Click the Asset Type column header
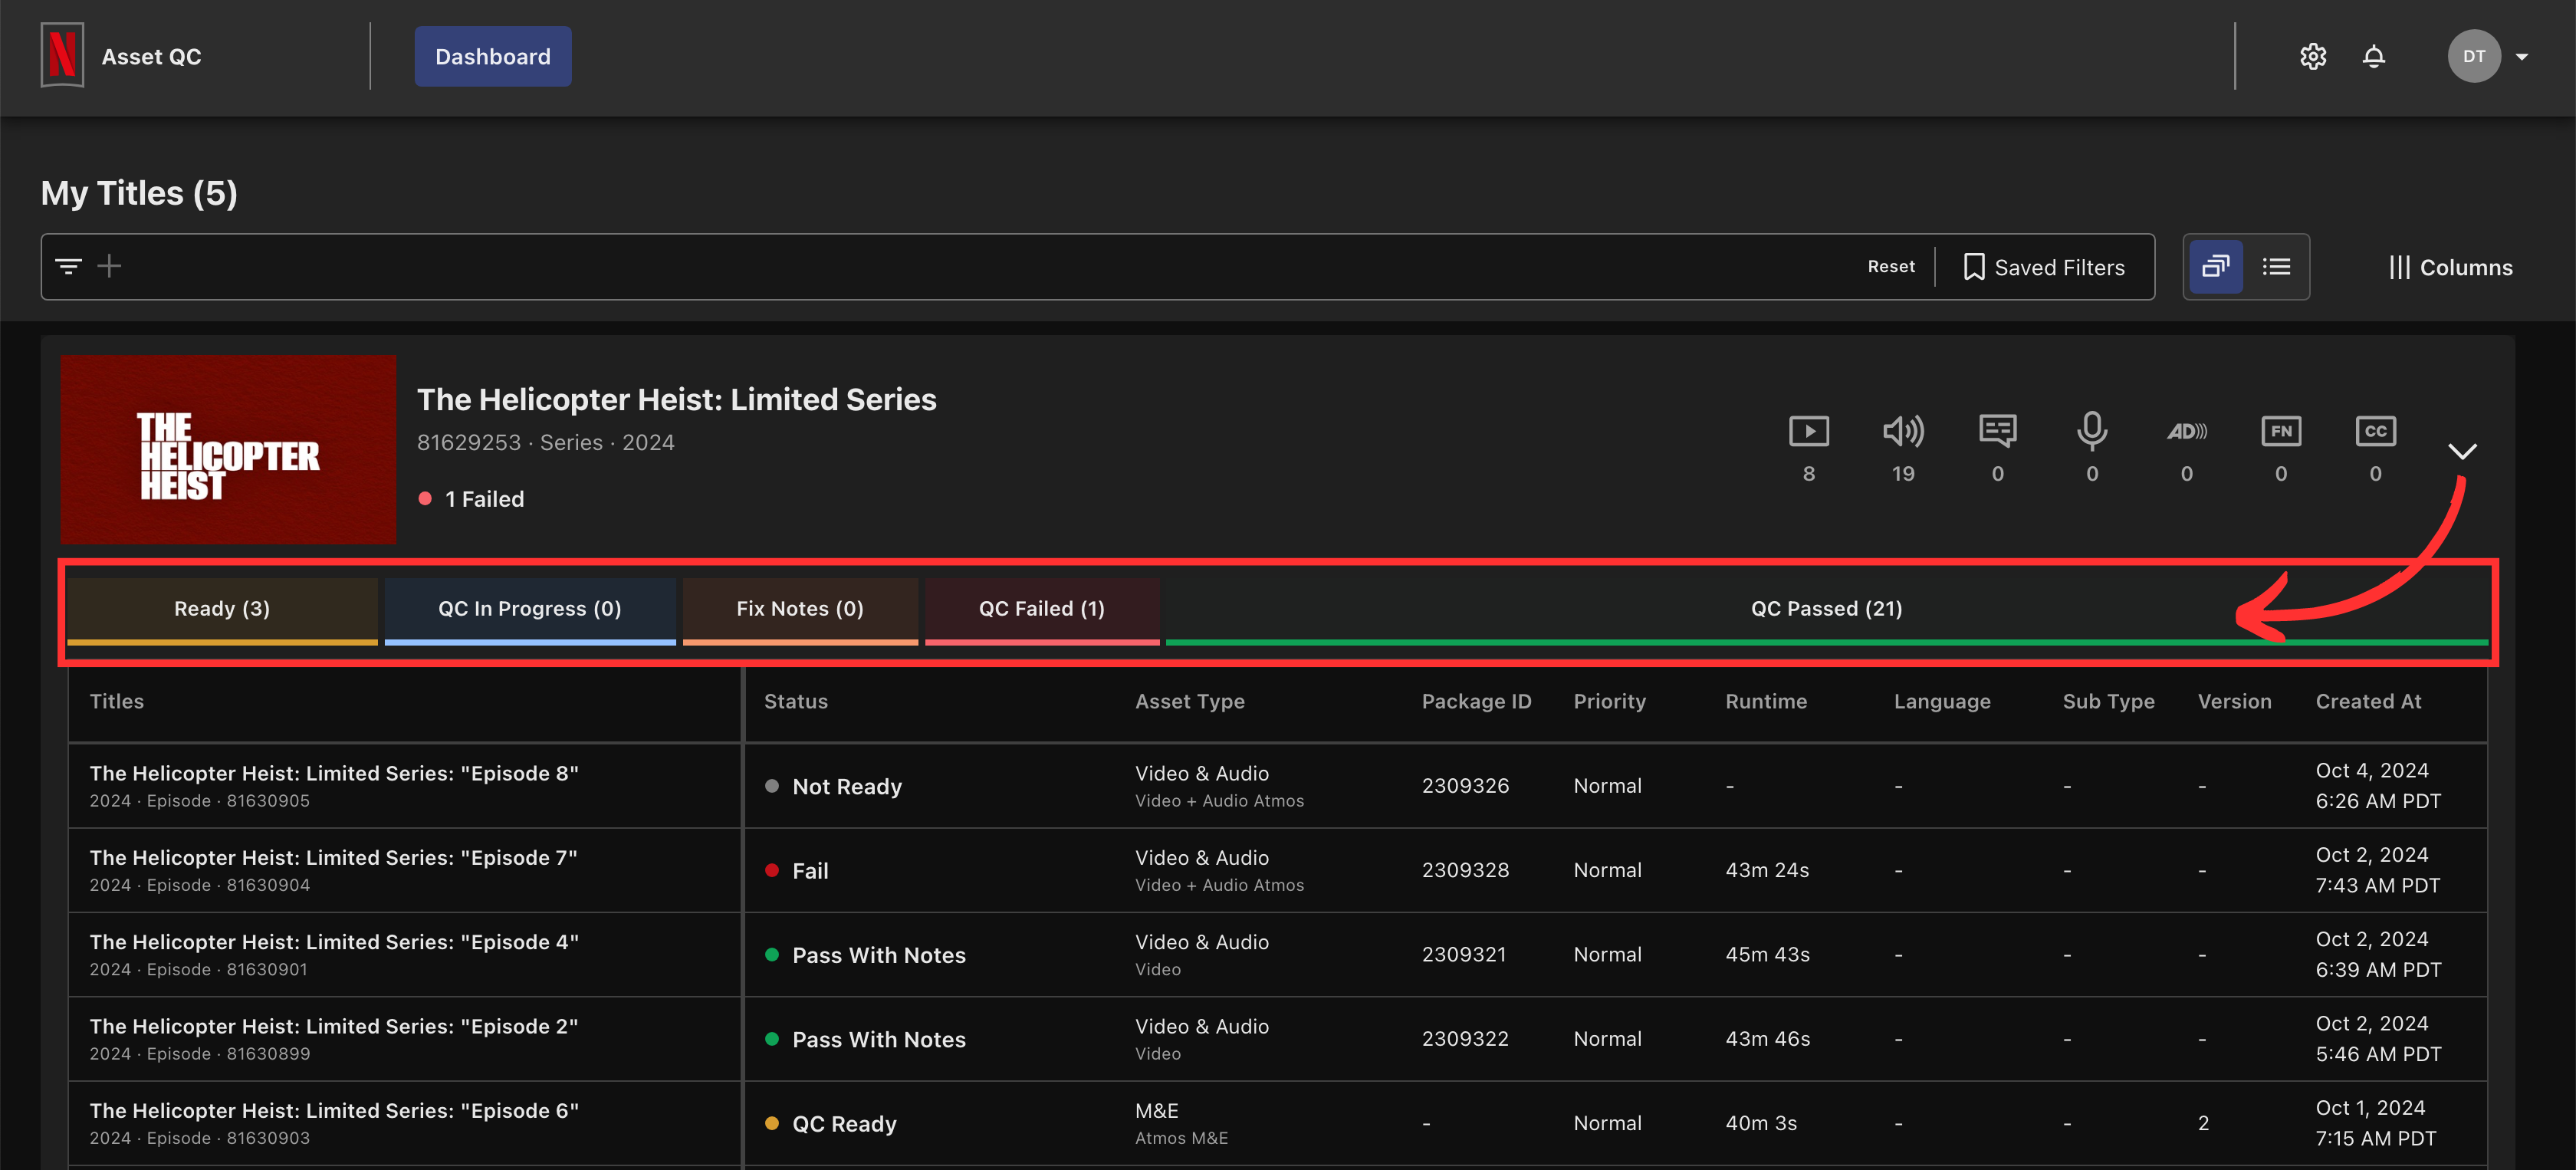This screenshot has width=2576, height=1170. [x=1190, y=702]
